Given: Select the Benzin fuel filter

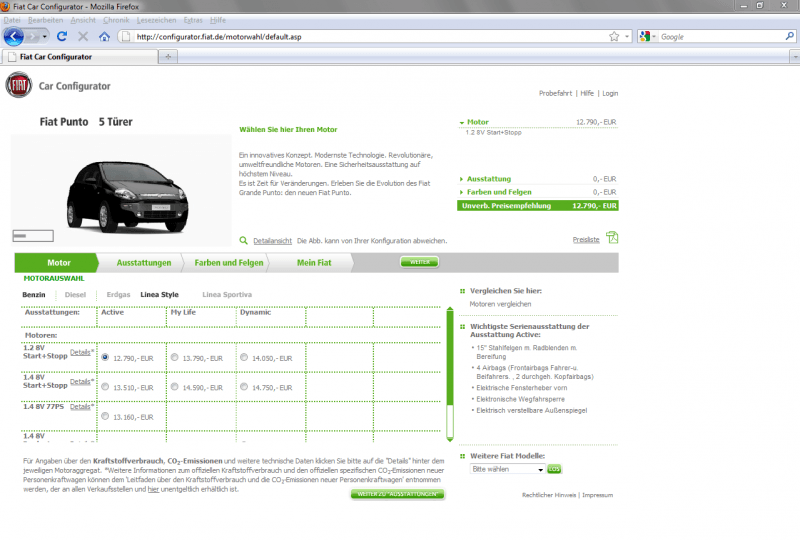Looking at the screenshot, I should [x=34, y=294].
